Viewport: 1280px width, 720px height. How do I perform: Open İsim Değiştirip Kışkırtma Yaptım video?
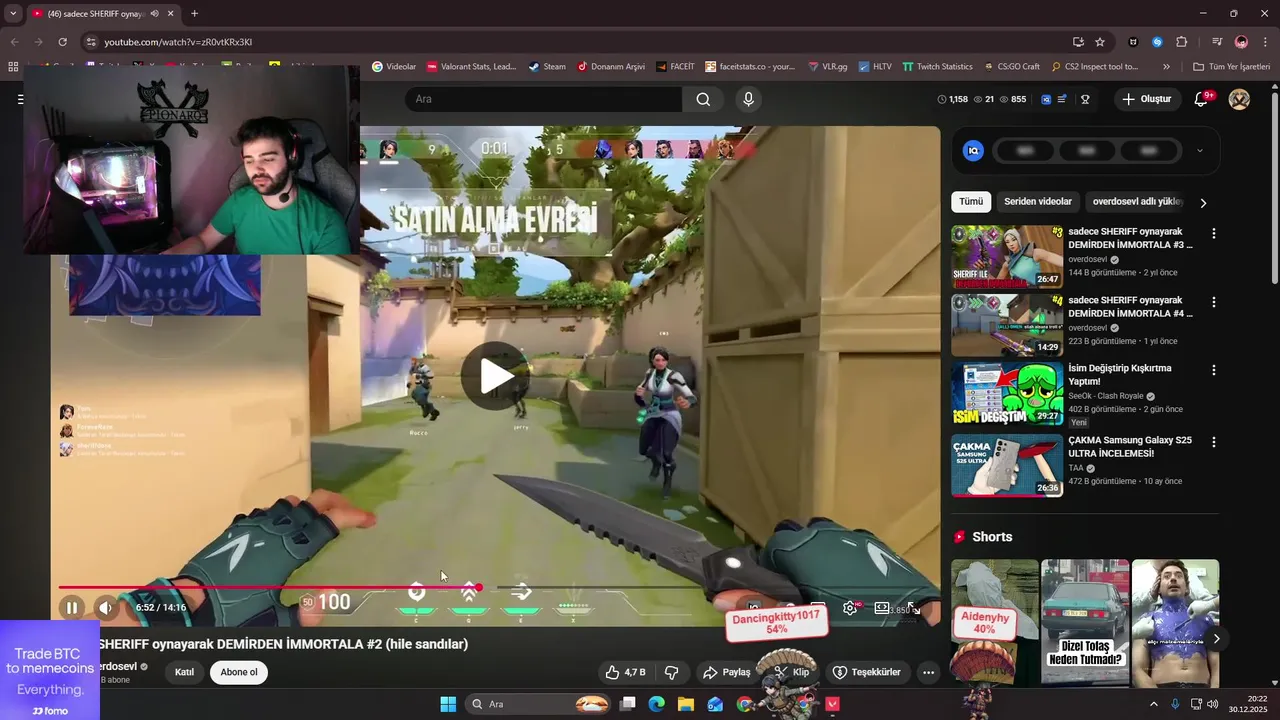tap(1007, 393)
